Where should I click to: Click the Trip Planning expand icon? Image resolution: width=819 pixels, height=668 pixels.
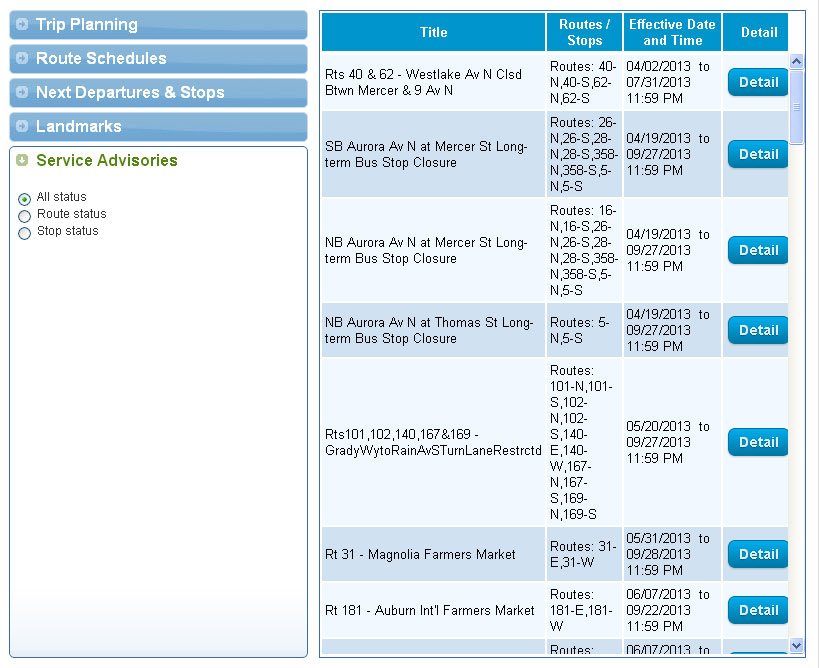point(22,24)
